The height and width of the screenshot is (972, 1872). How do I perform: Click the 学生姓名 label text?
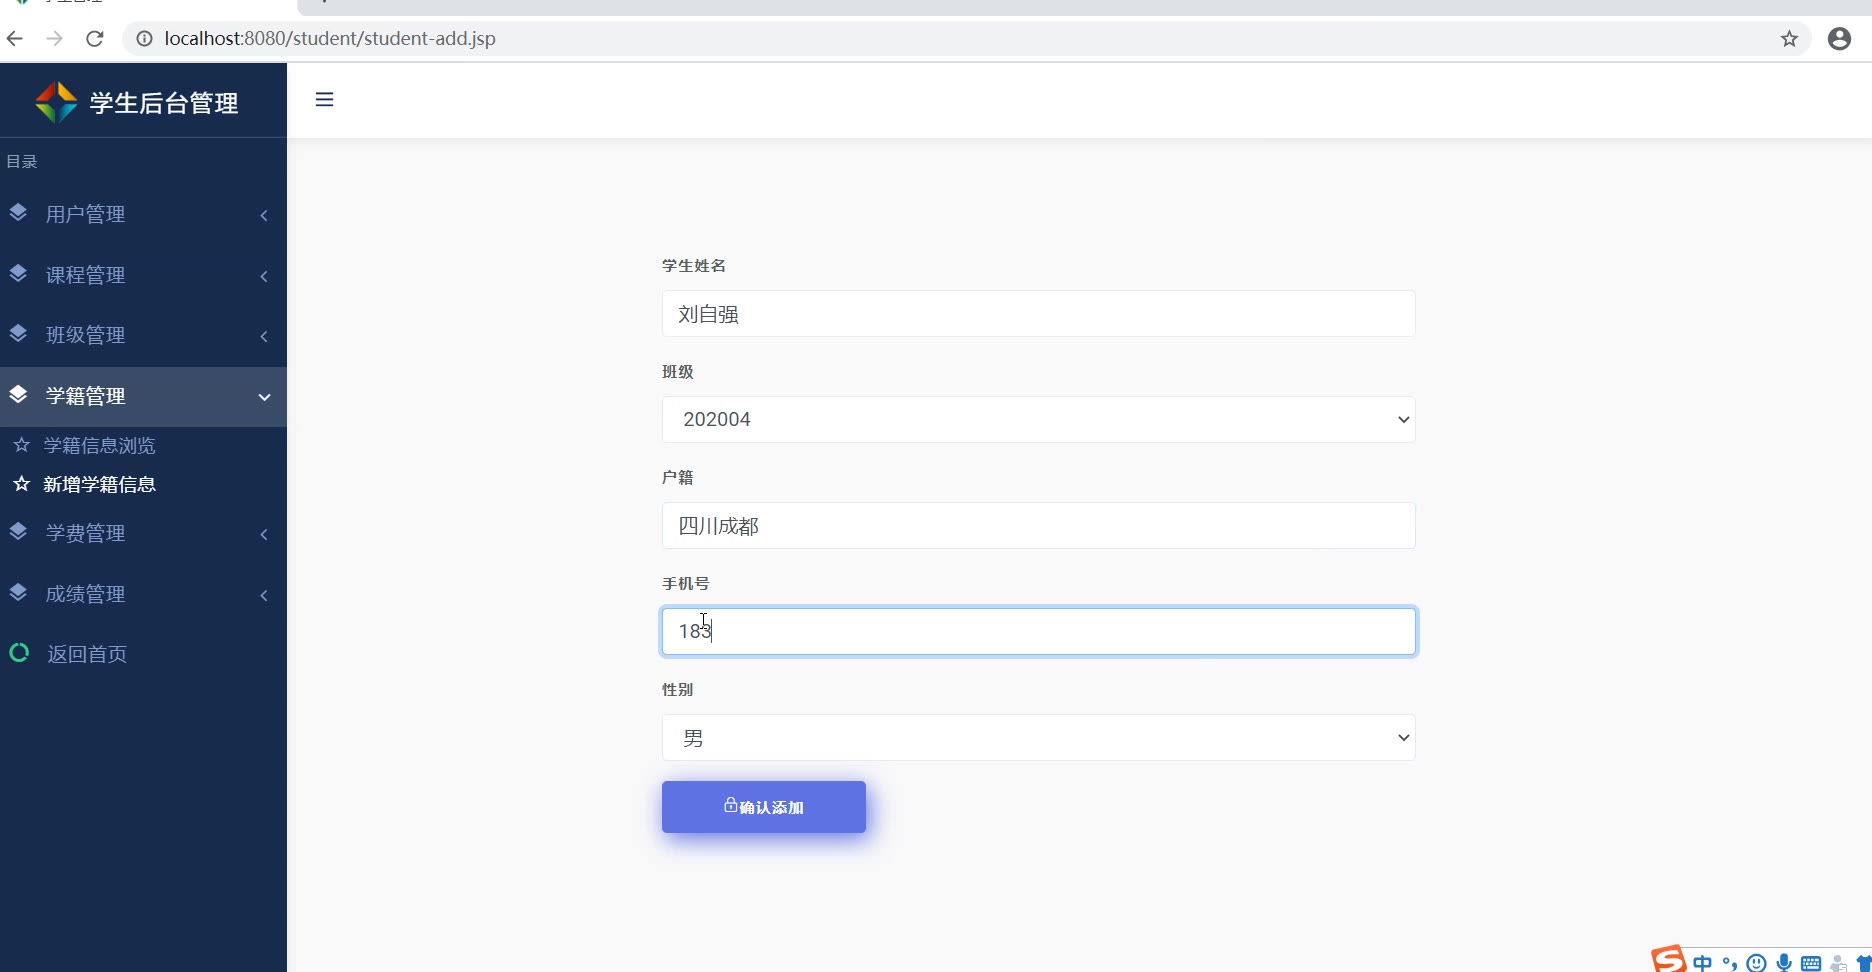coord(694,265)
